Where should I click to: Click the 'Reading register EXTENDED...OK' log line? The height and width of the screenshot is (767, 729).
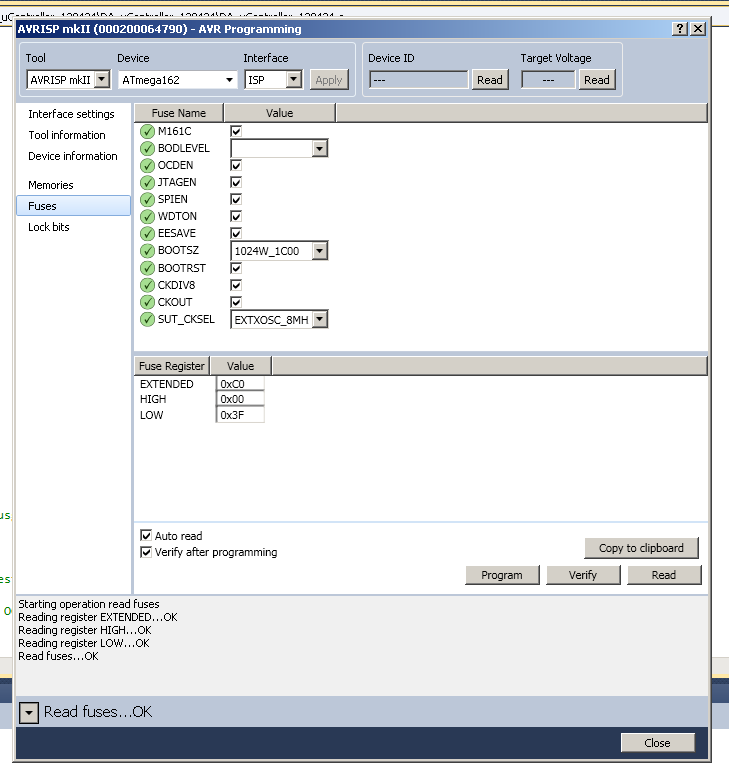(x=98, y=617)
